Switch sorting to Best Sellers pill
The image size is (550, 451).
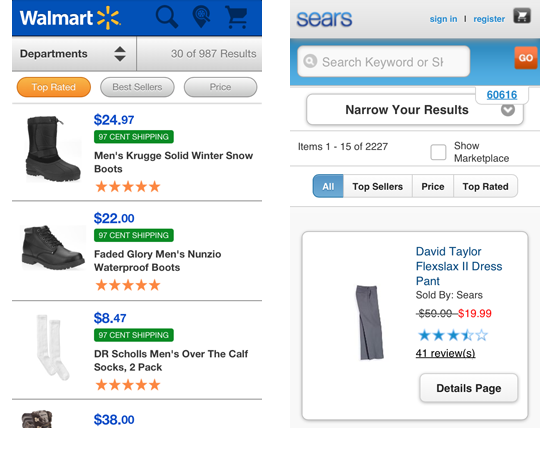pos(137,87)
